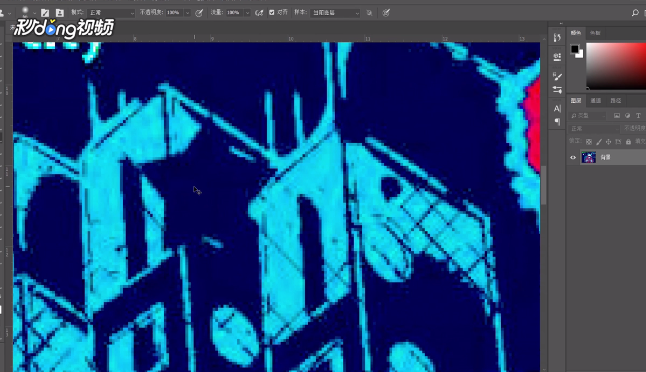Select the background color swatch

[580, 55]
